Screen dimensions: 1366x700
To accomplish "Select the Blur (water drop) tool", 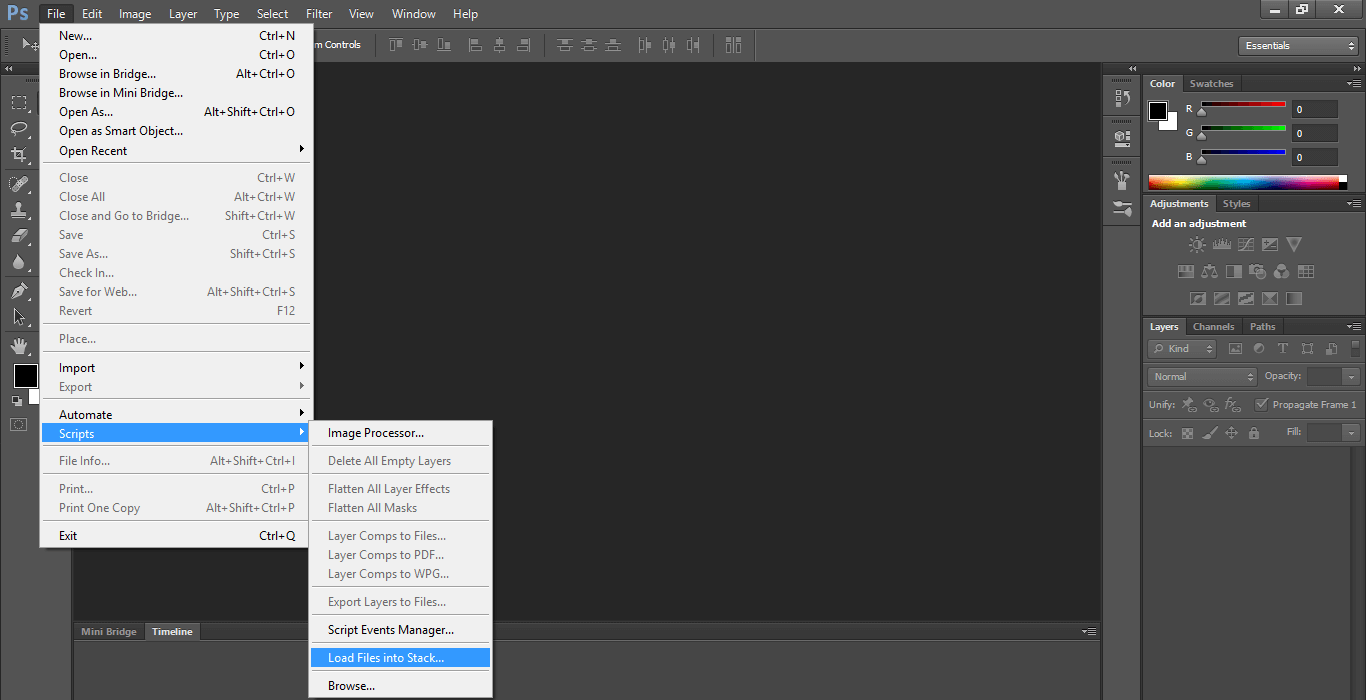I will [19, 262].
